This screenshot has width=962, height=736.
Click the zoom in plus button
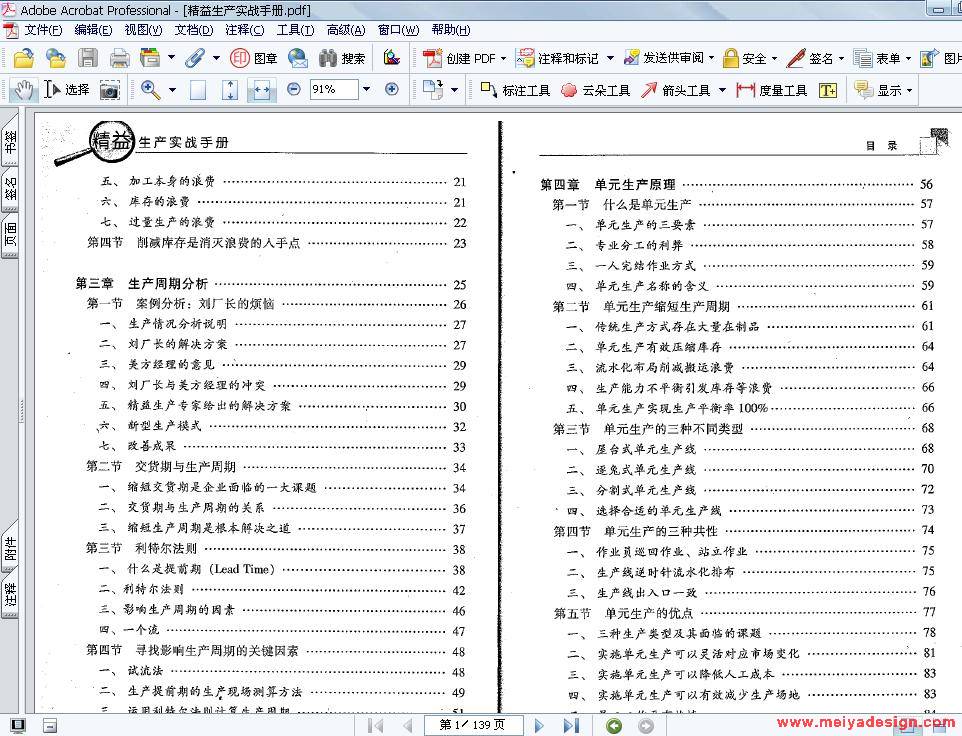[x=391, y=90]
